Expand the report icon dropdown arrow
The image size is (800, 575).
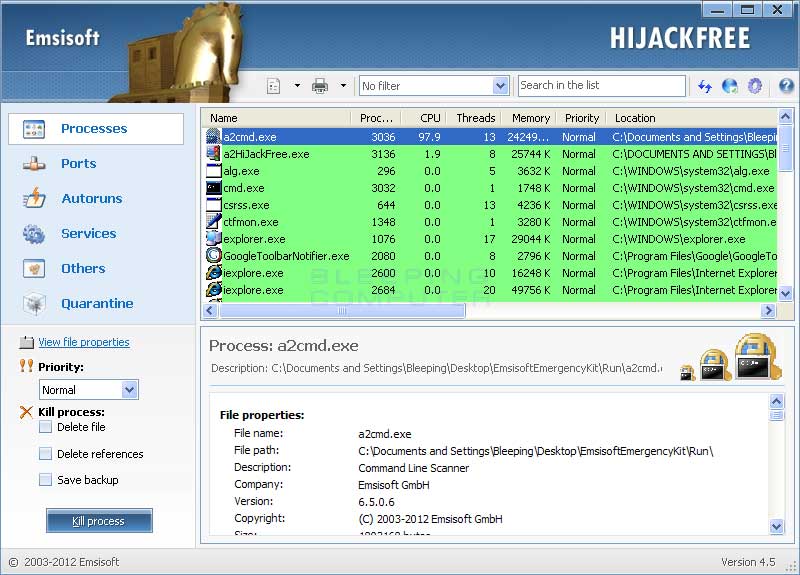(297, 86)
